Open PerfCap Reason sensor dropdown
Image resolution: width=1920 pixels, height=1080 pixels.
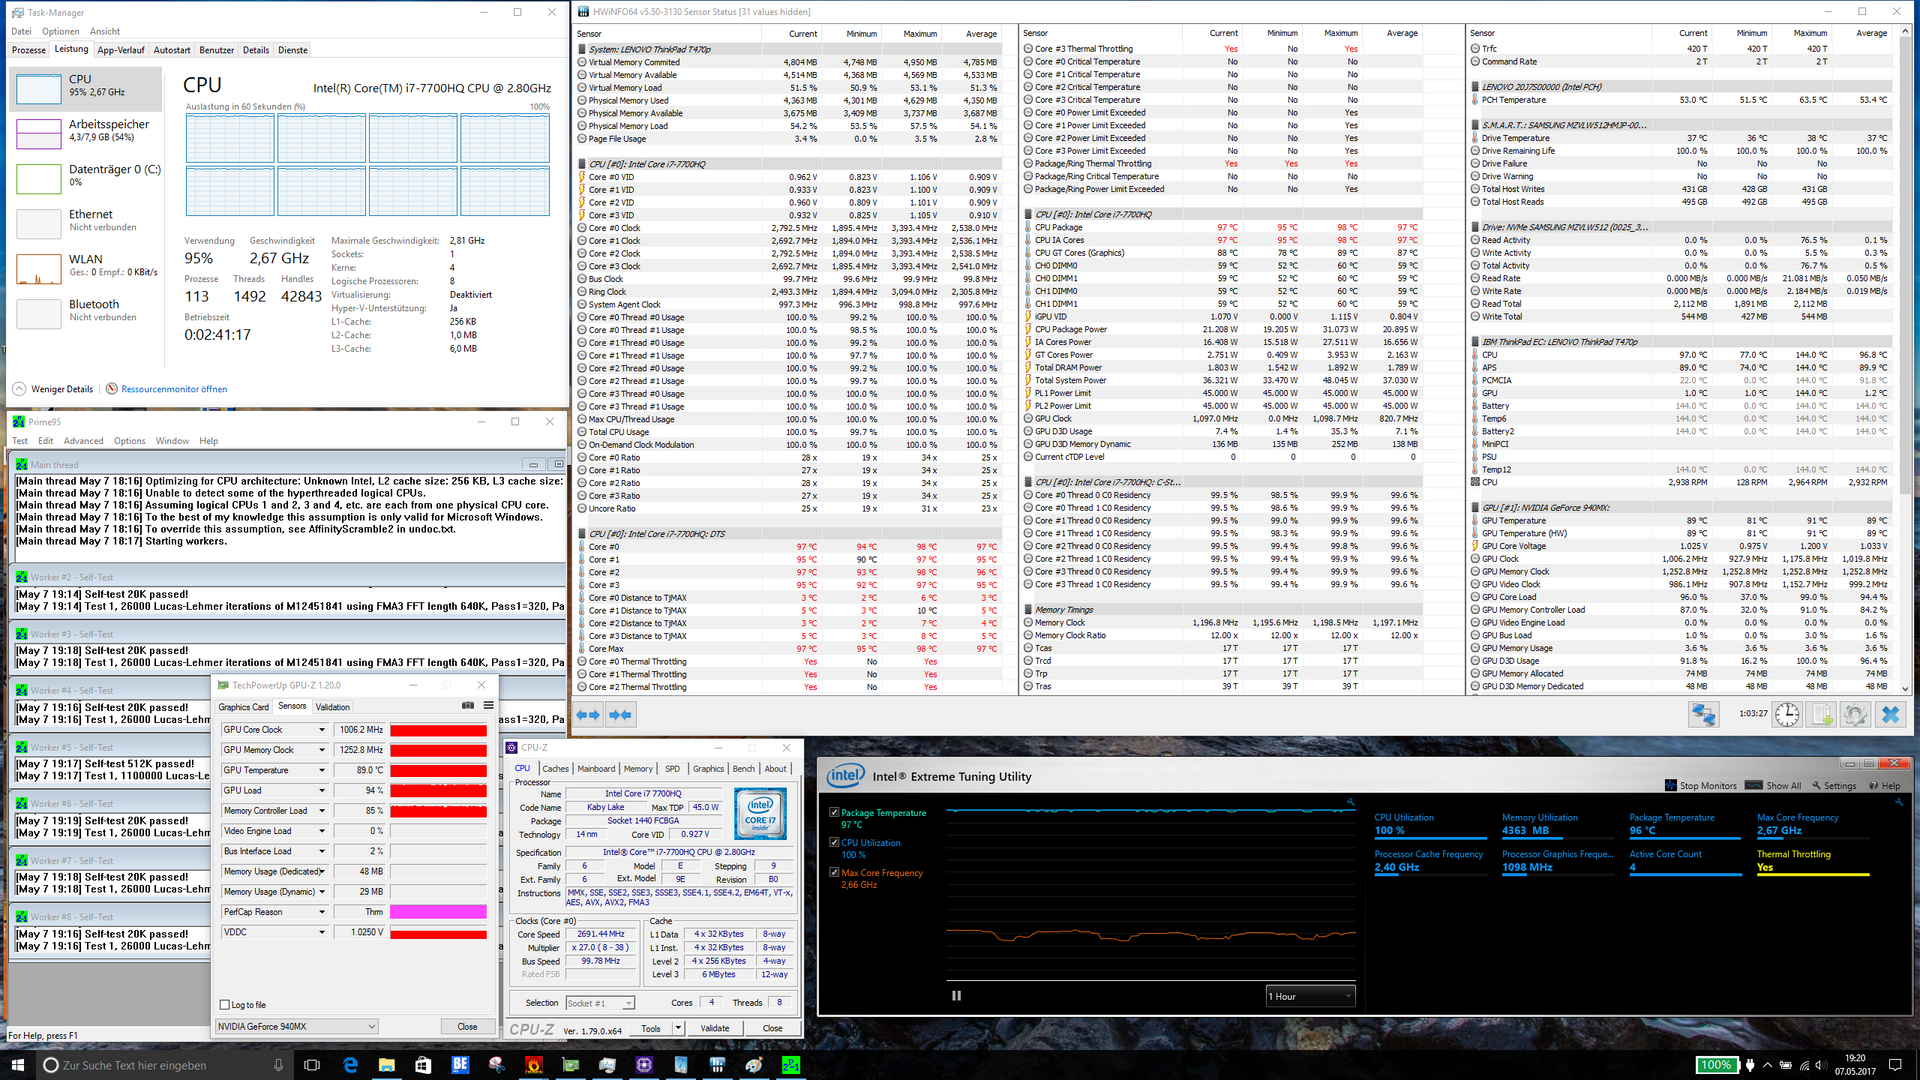tap(322, 912)
